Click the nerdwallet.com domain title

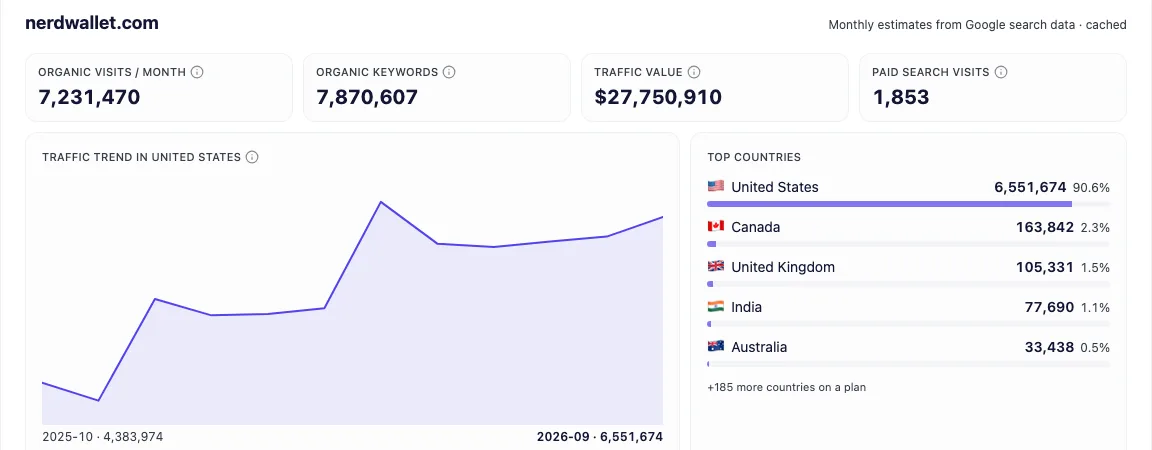click(x=92, y=23)
